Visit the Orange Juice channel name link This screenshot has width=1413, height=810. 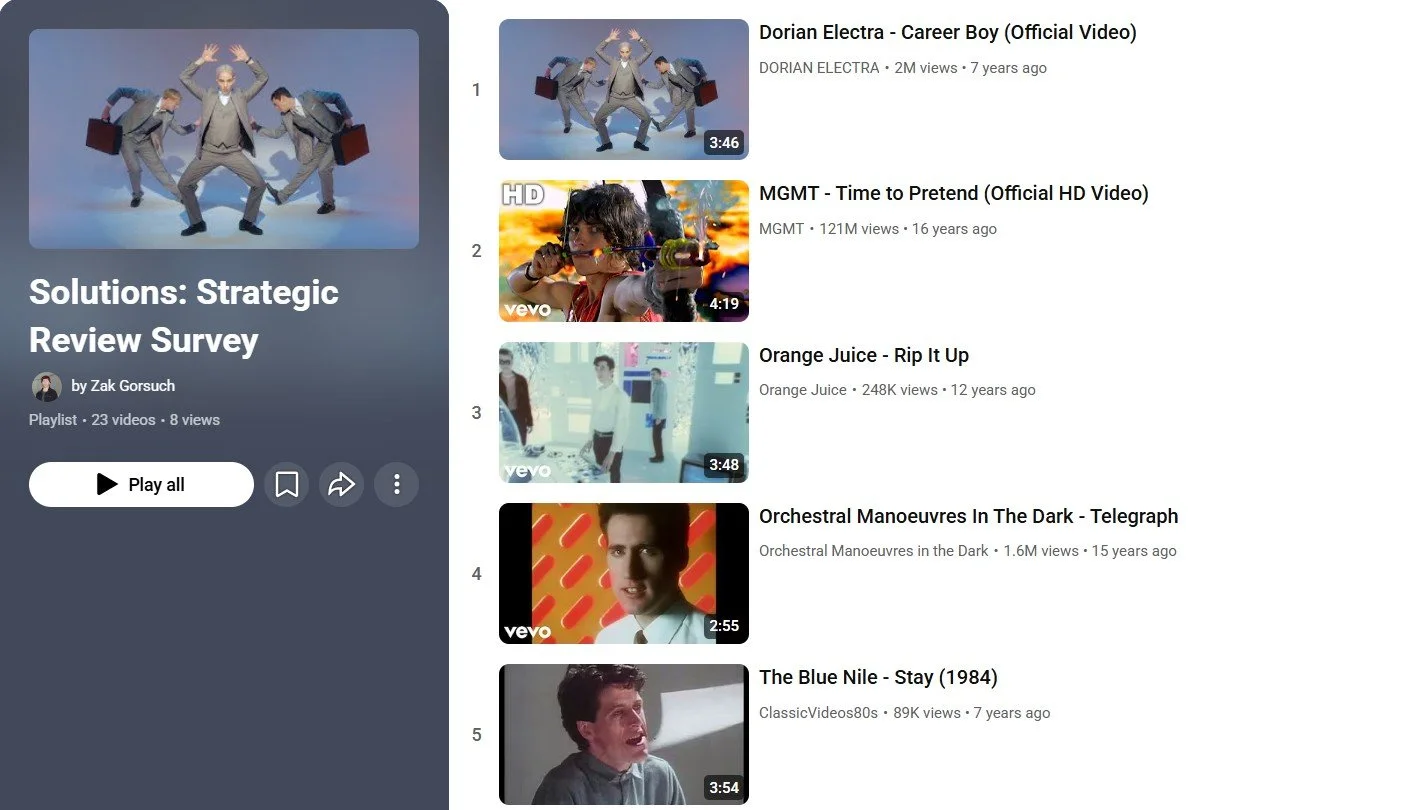[x=803, y=390]
